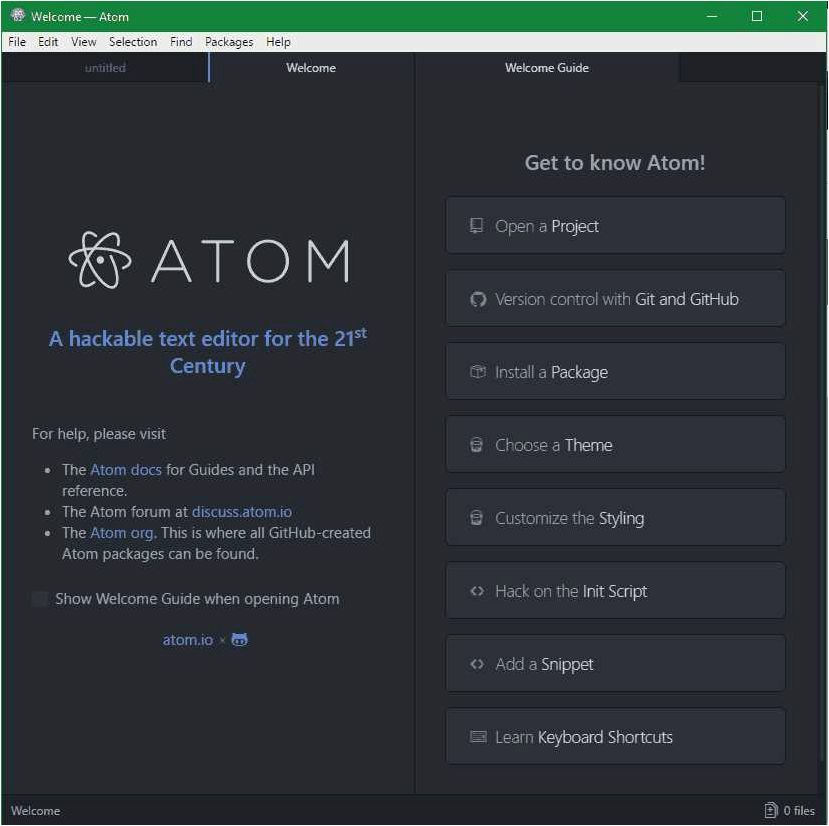Open the Atom org link

tap(122, 533)
